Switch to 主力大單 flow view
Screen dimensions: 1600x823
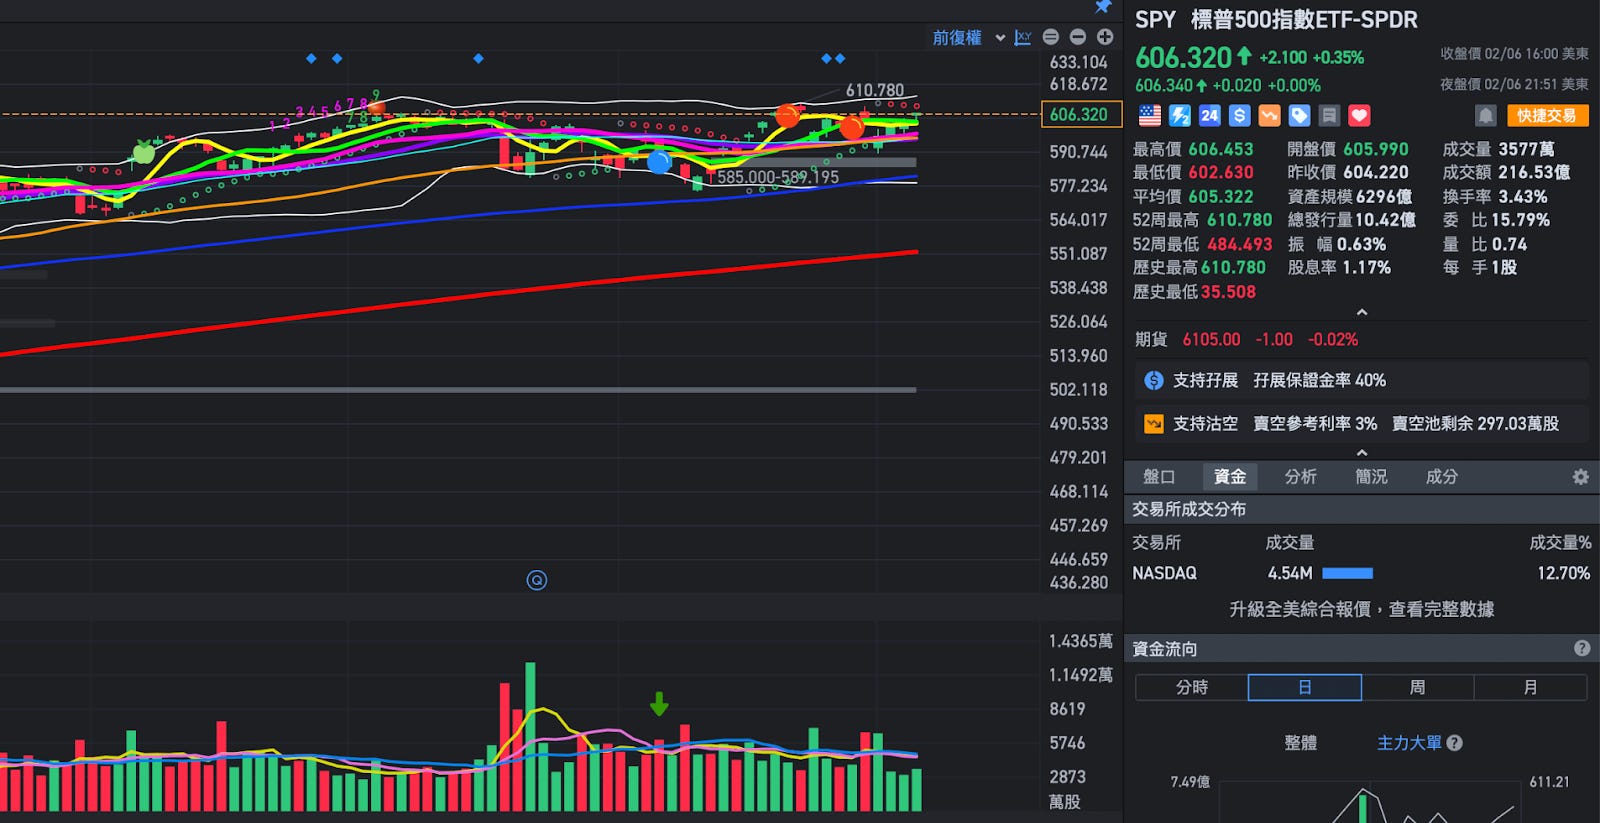tap(1409, 743)
